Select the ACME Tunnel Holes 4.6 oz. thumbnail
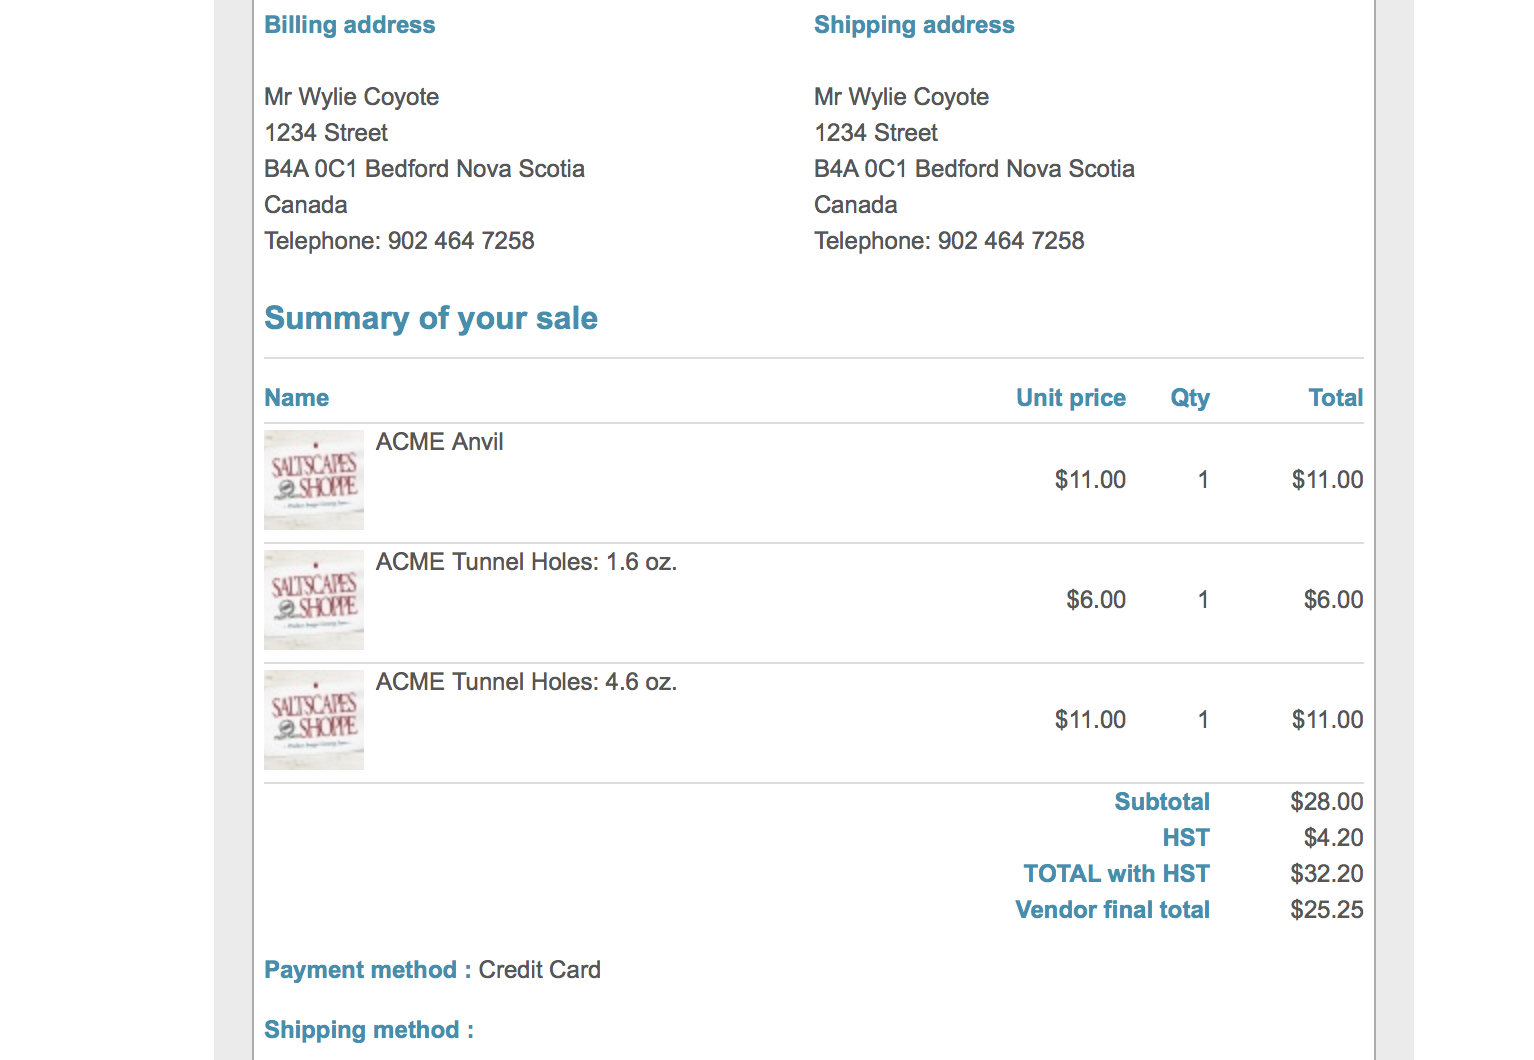The image size is (1534, 1060). tap(314, 720)
